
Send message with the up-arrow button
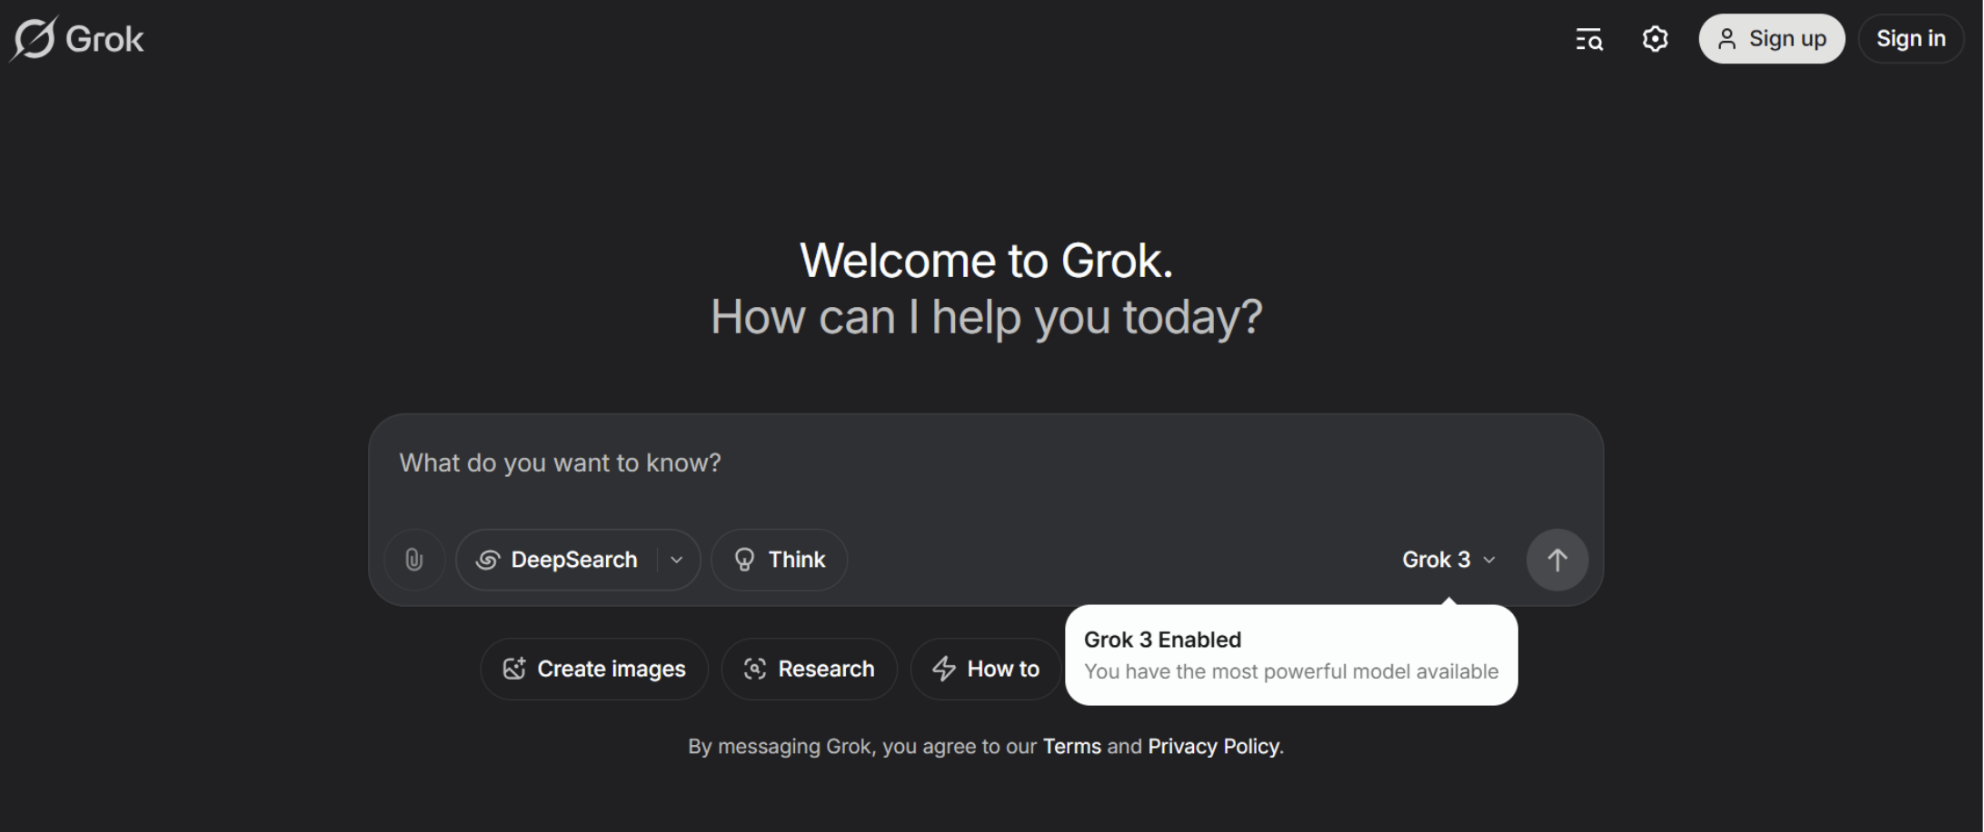click(1556, 560)
